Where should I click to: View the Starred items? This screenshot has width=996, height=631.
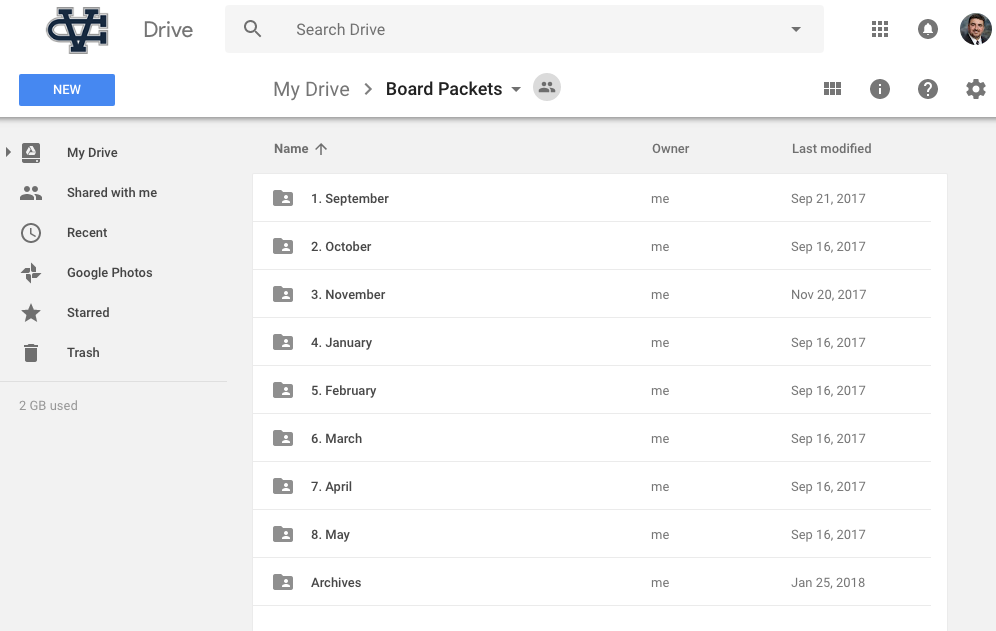[x=87, y=312]
